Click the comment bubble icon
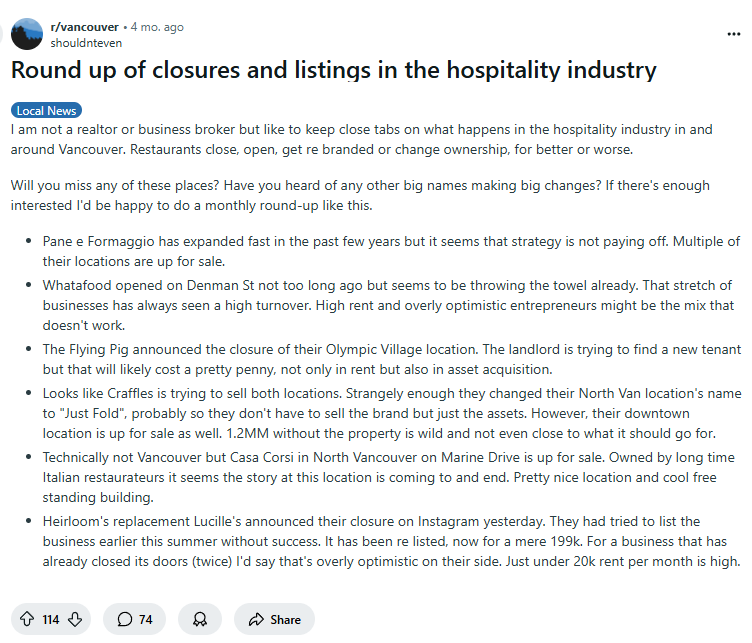752x643 pixels. tap(125, 619)
